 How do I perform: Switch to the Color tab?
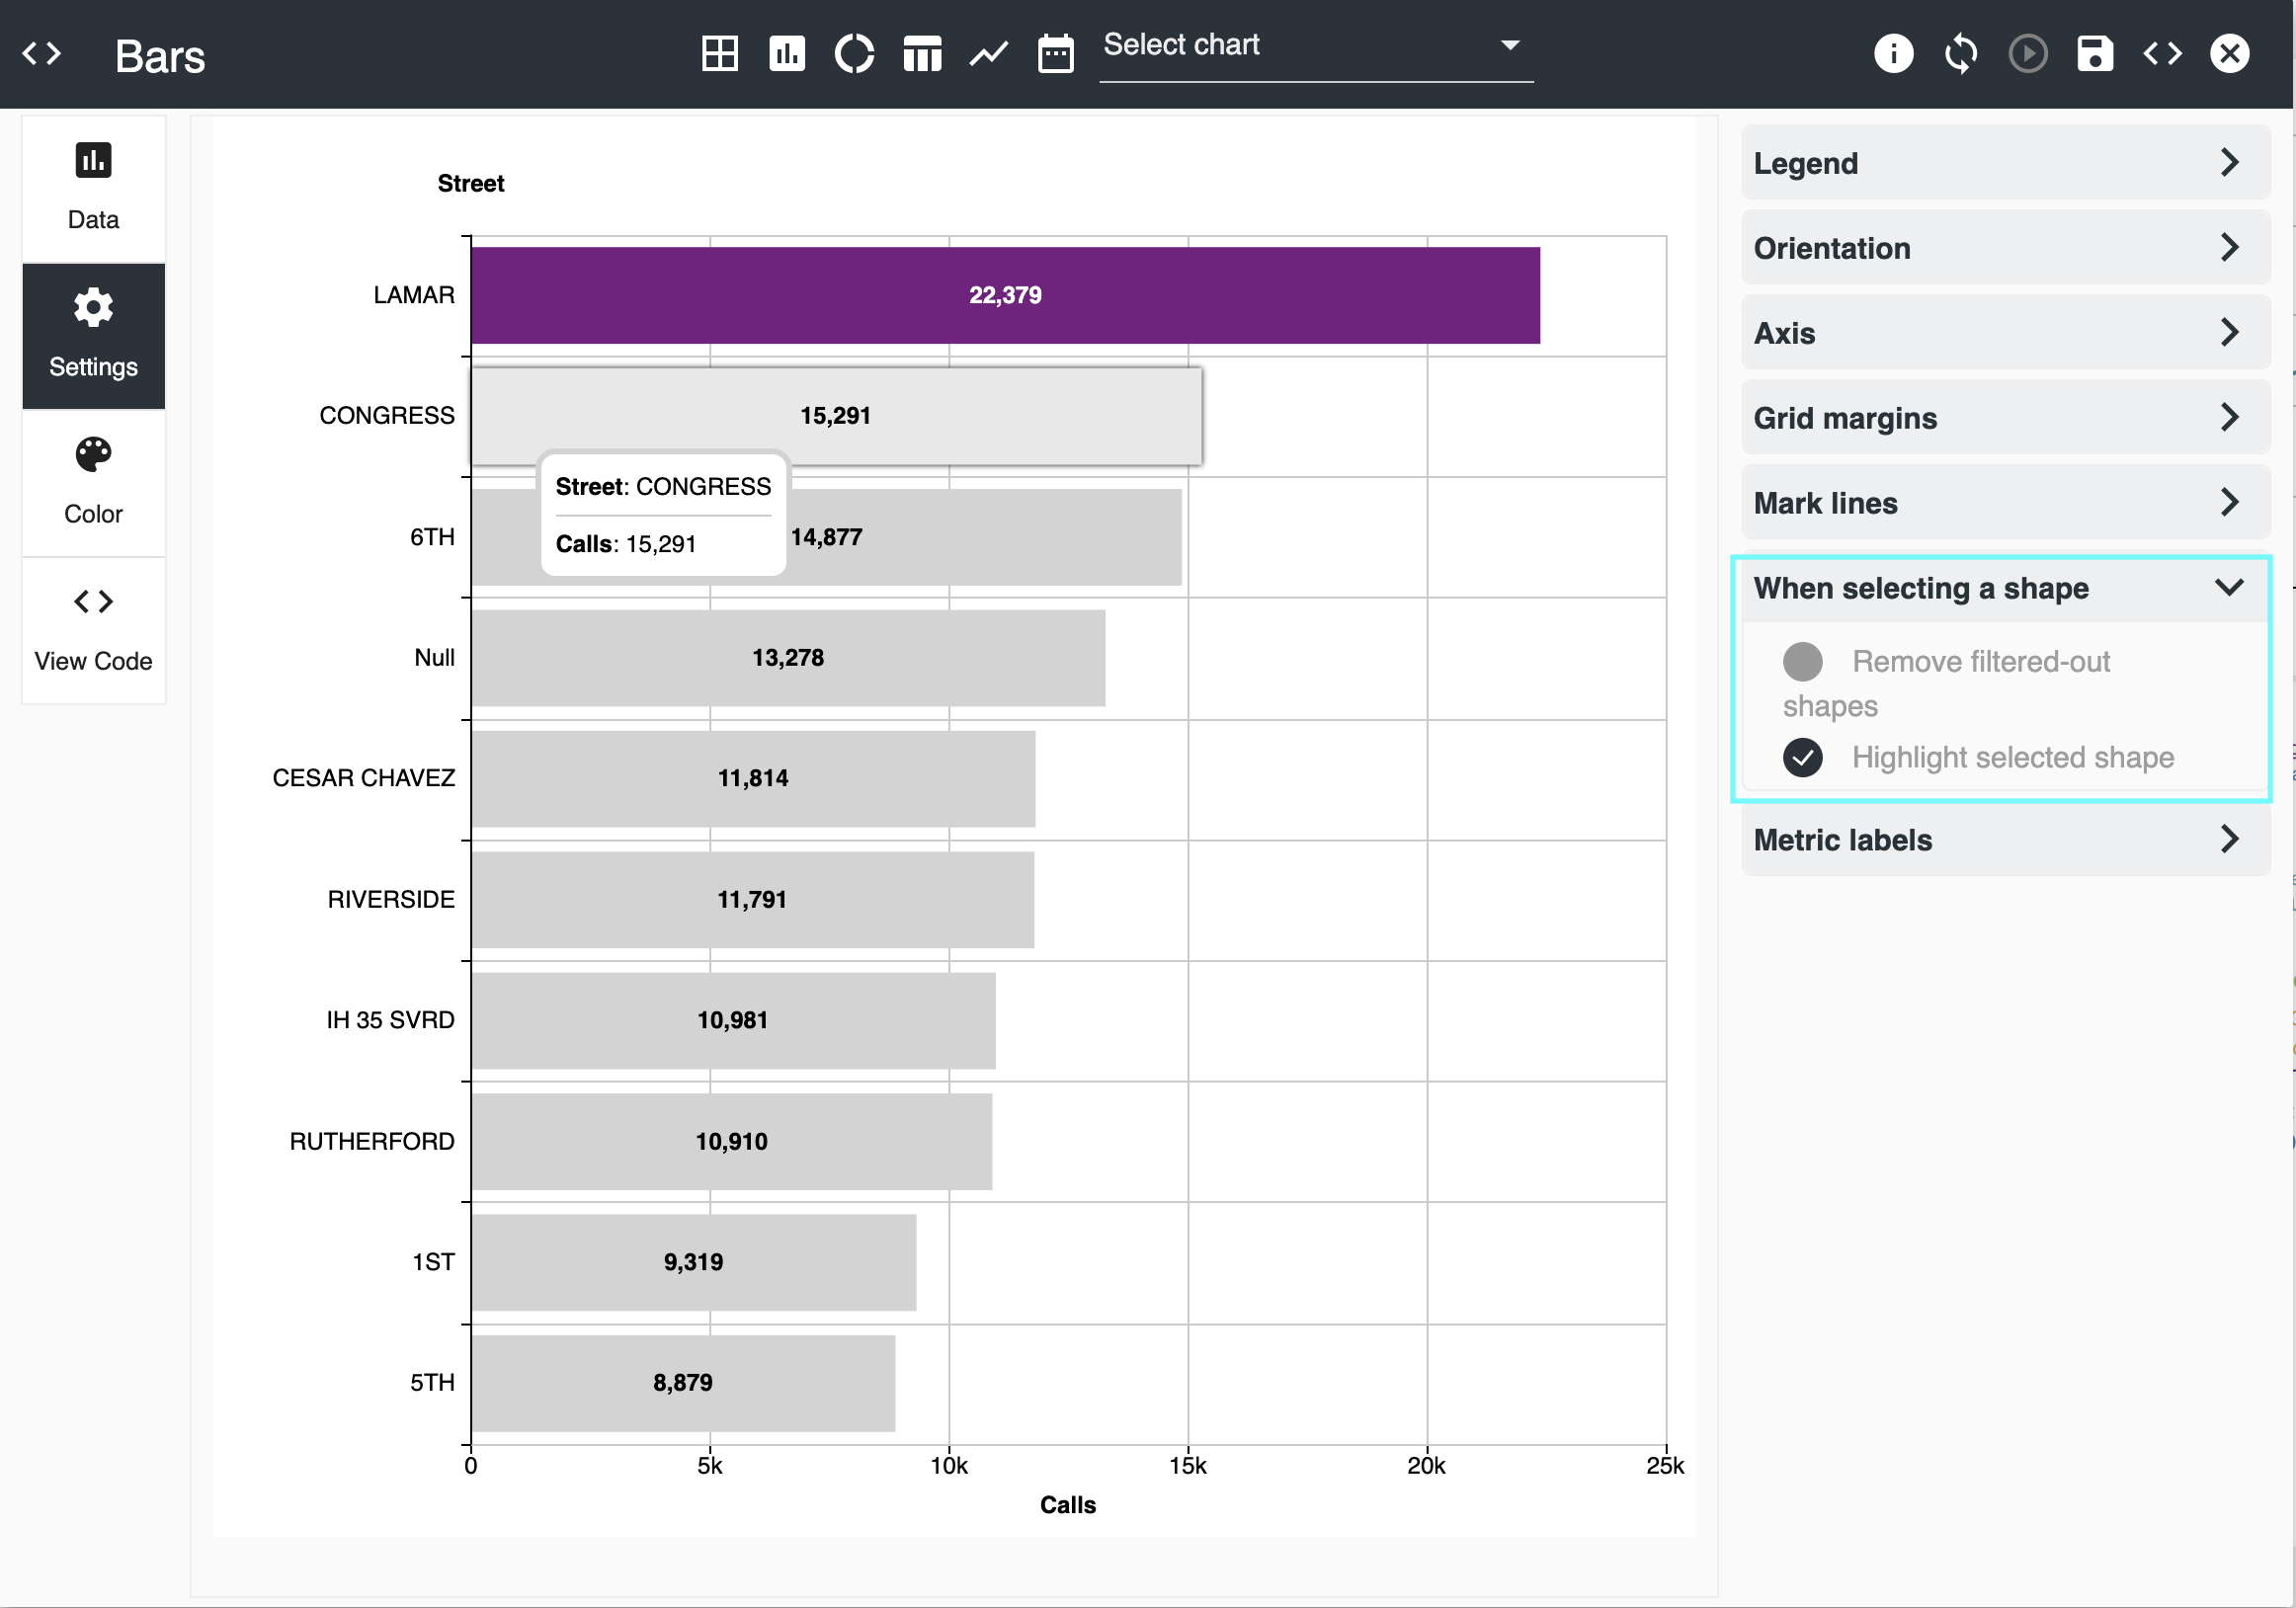(x=93, y=482)
